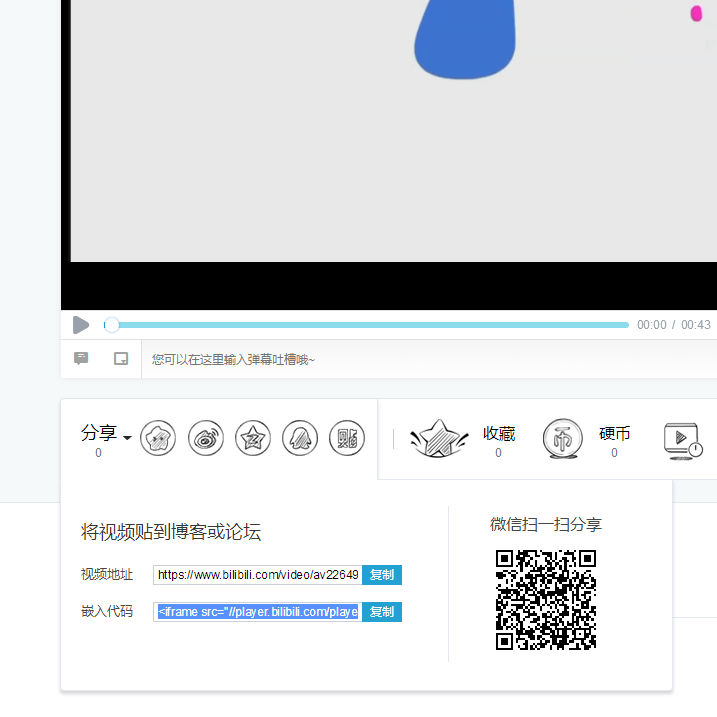Click the 将视频贴到博客或论坛 heading
Screen dimensions: 717x717
(x=171, y=532)
